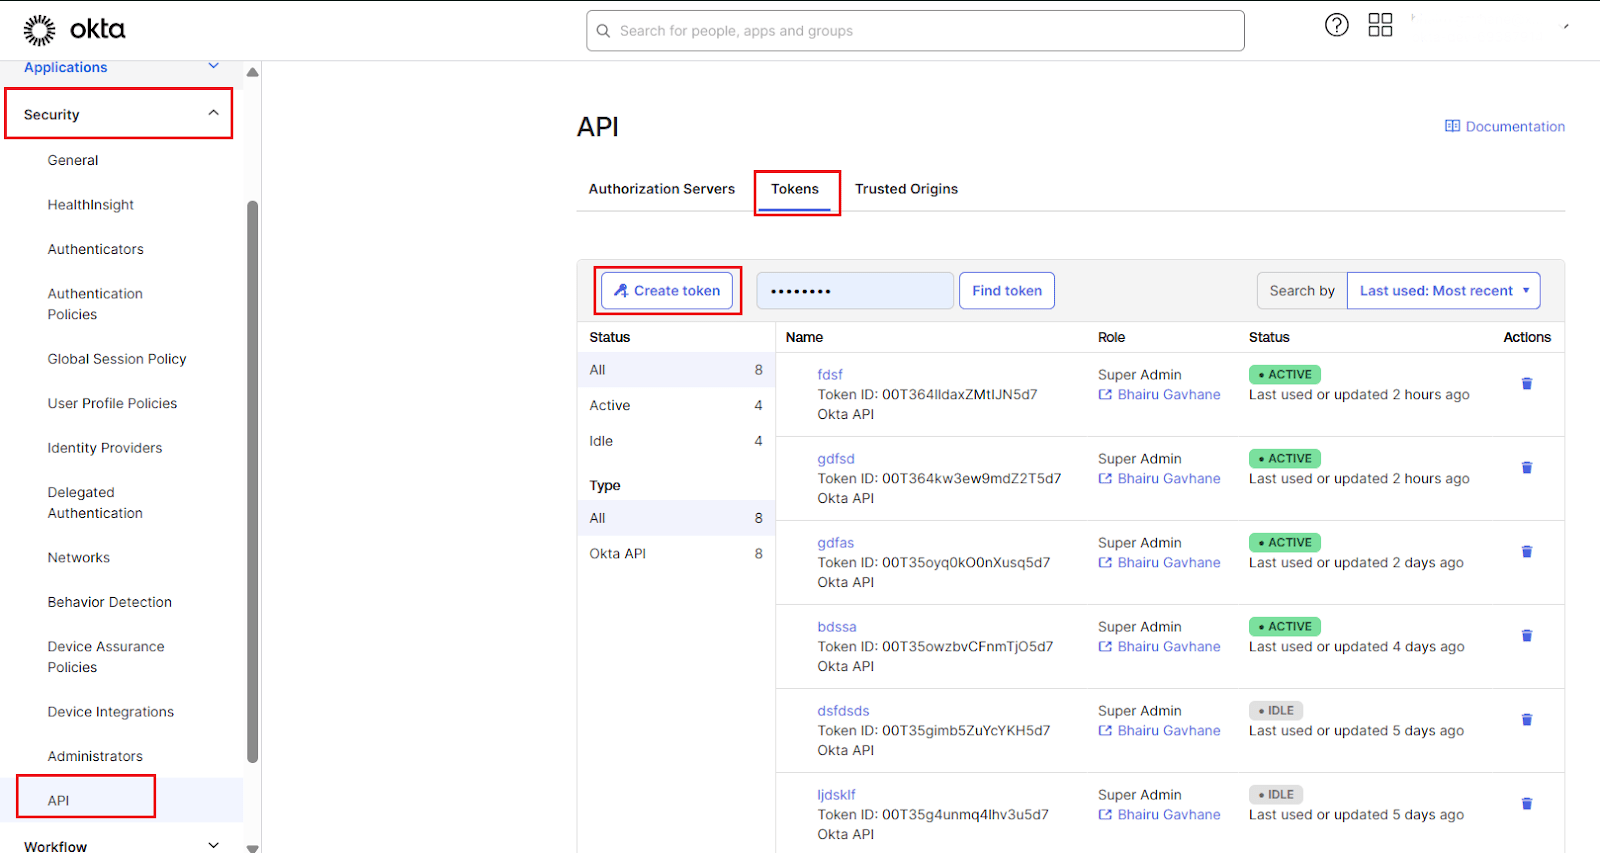Open Behavior Detection in sidebar

(x=110, y=602)
